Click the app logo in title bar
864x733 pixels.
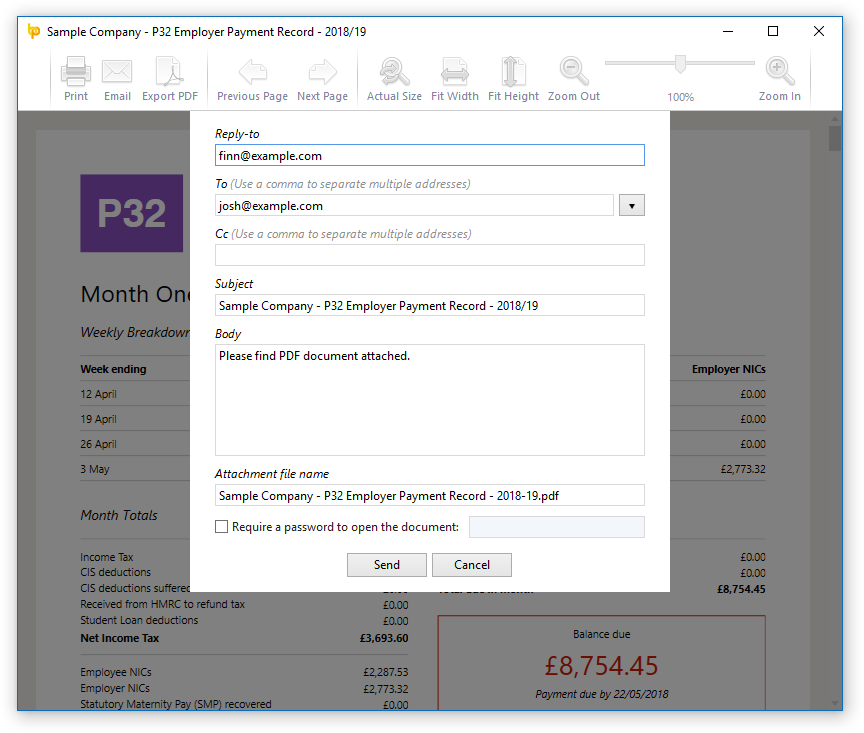pos(34,31)
